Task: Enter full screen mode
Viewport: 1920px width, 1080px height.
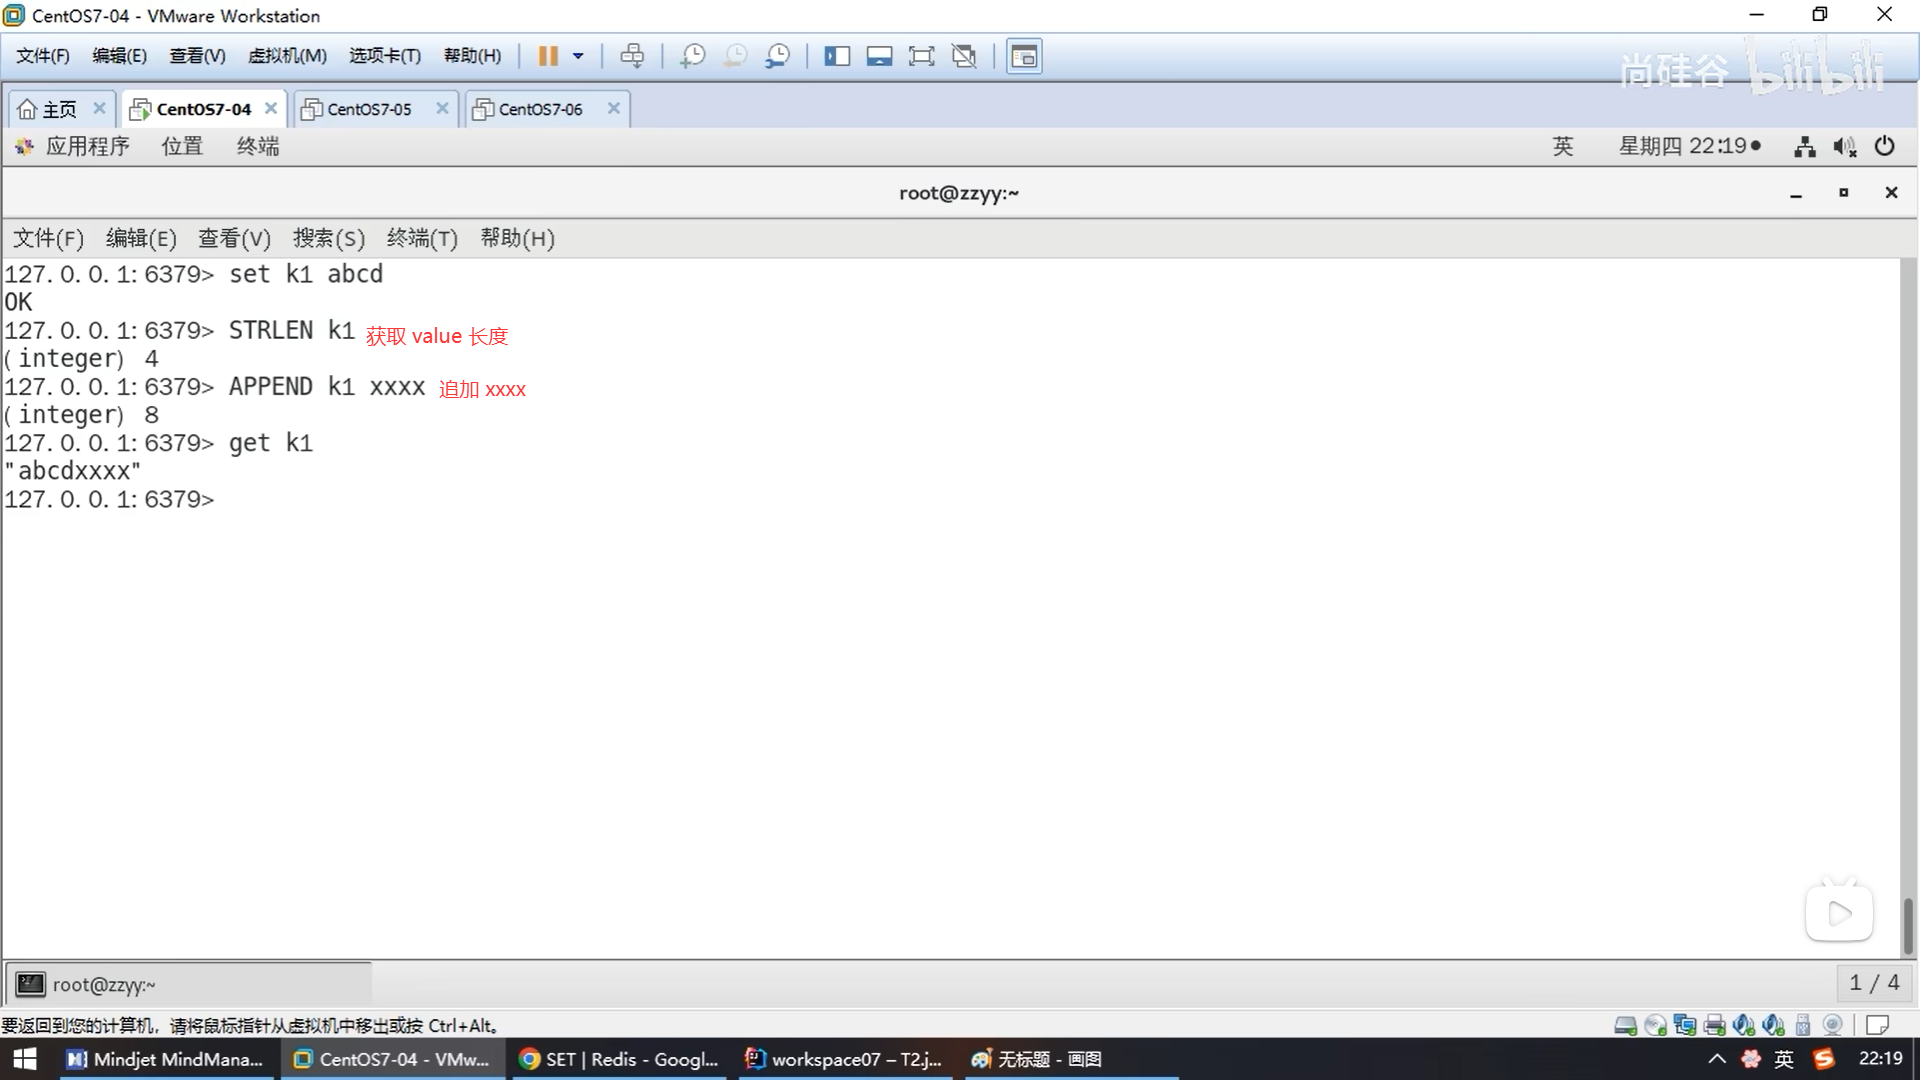Action: [x=921, y=56]
